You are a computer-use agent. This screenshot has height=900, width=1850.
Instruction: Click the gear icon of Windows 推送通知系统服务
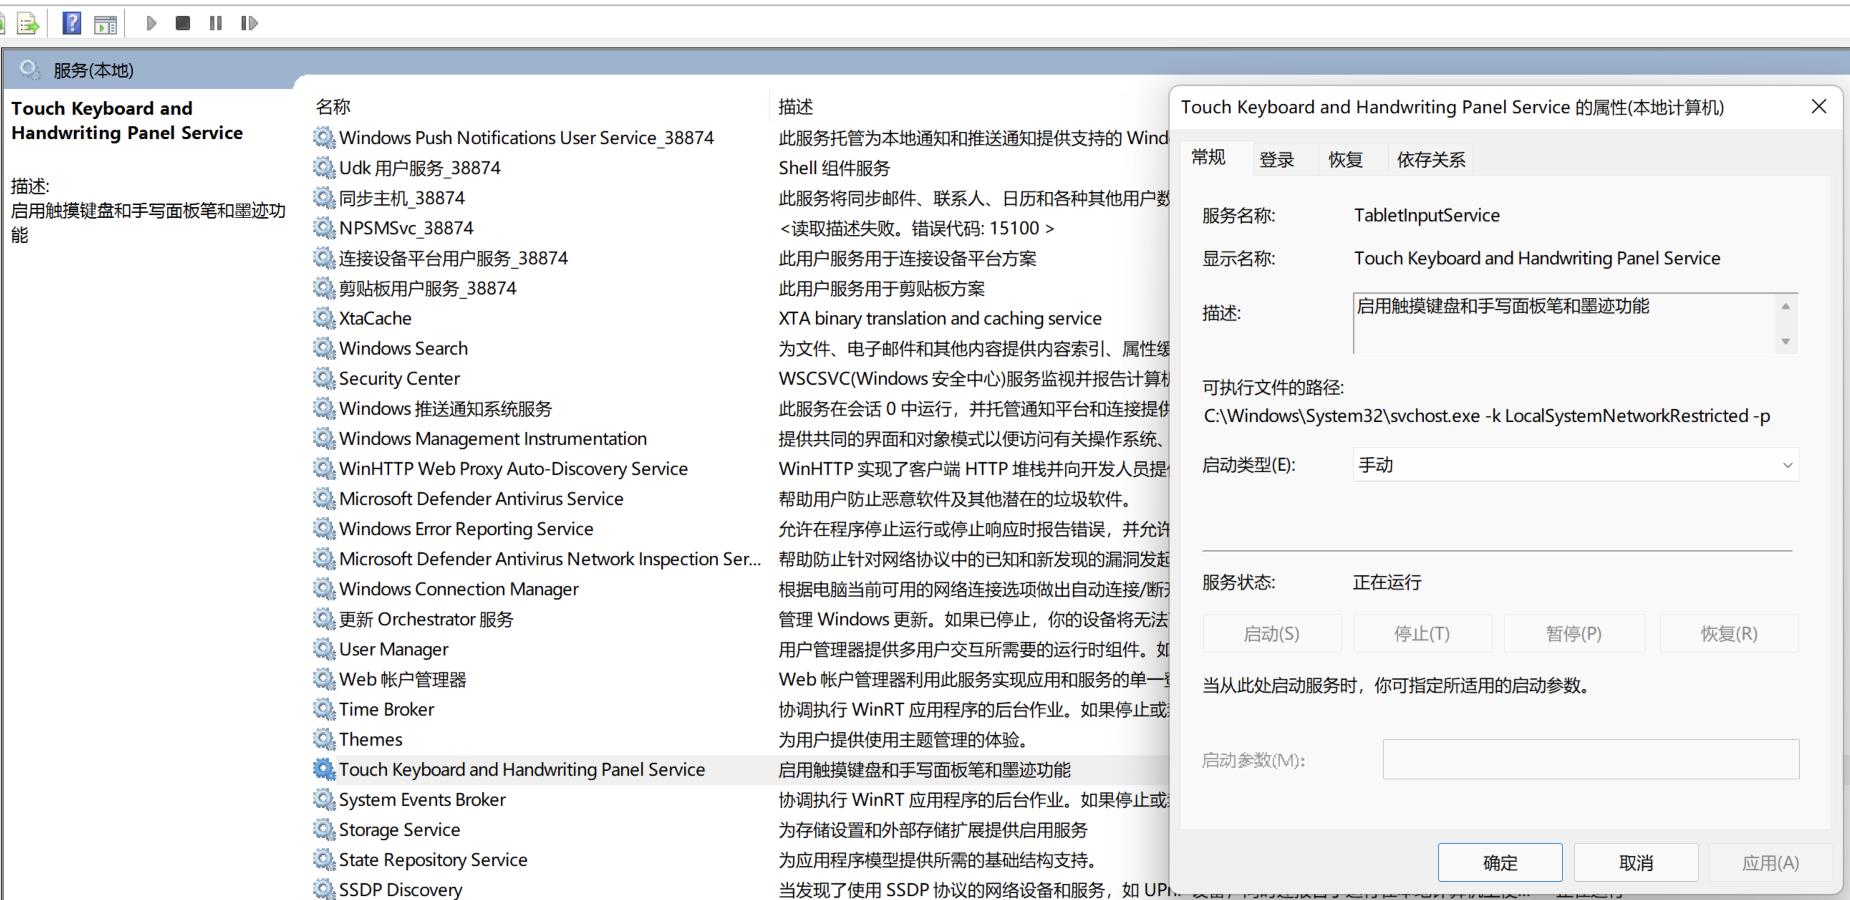click(324, 407)
